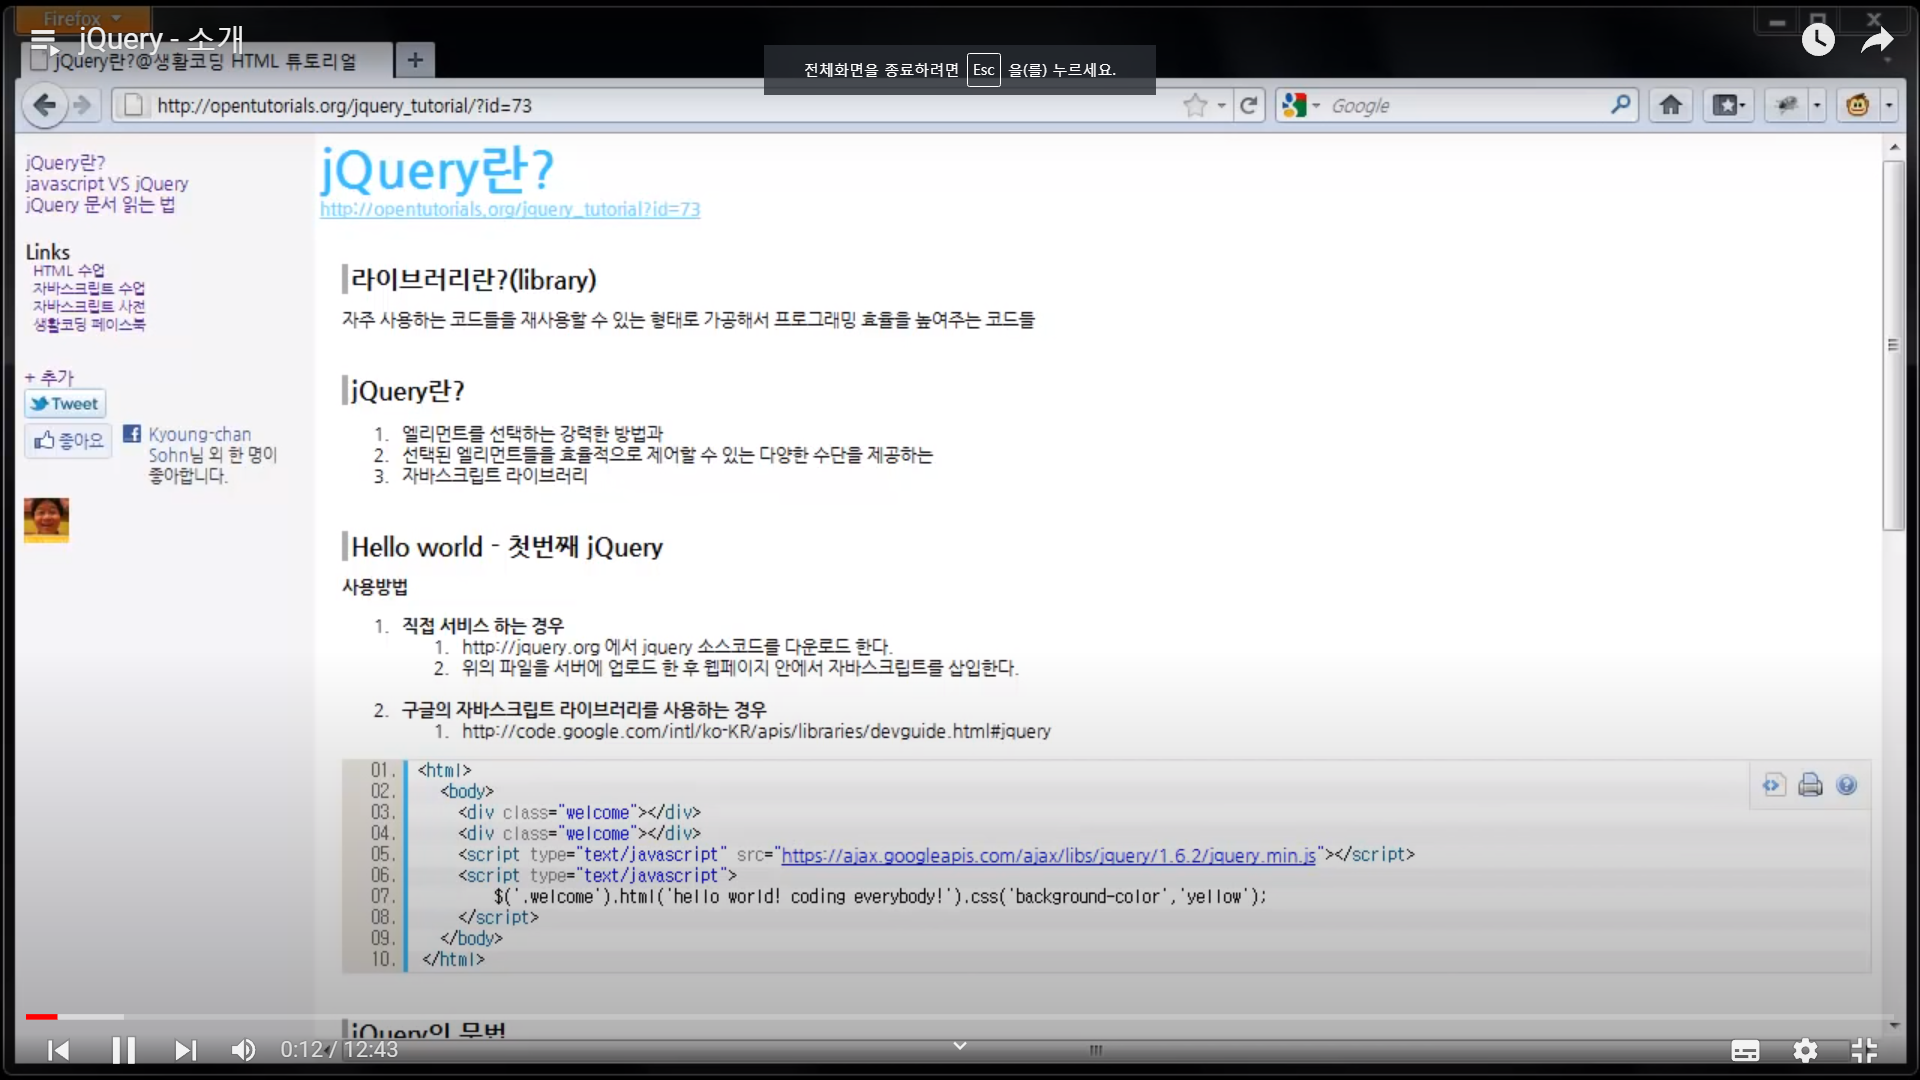Open the playlist menu icon
This screenshot has height=1080, width=1920.
[x=44, y=40]
